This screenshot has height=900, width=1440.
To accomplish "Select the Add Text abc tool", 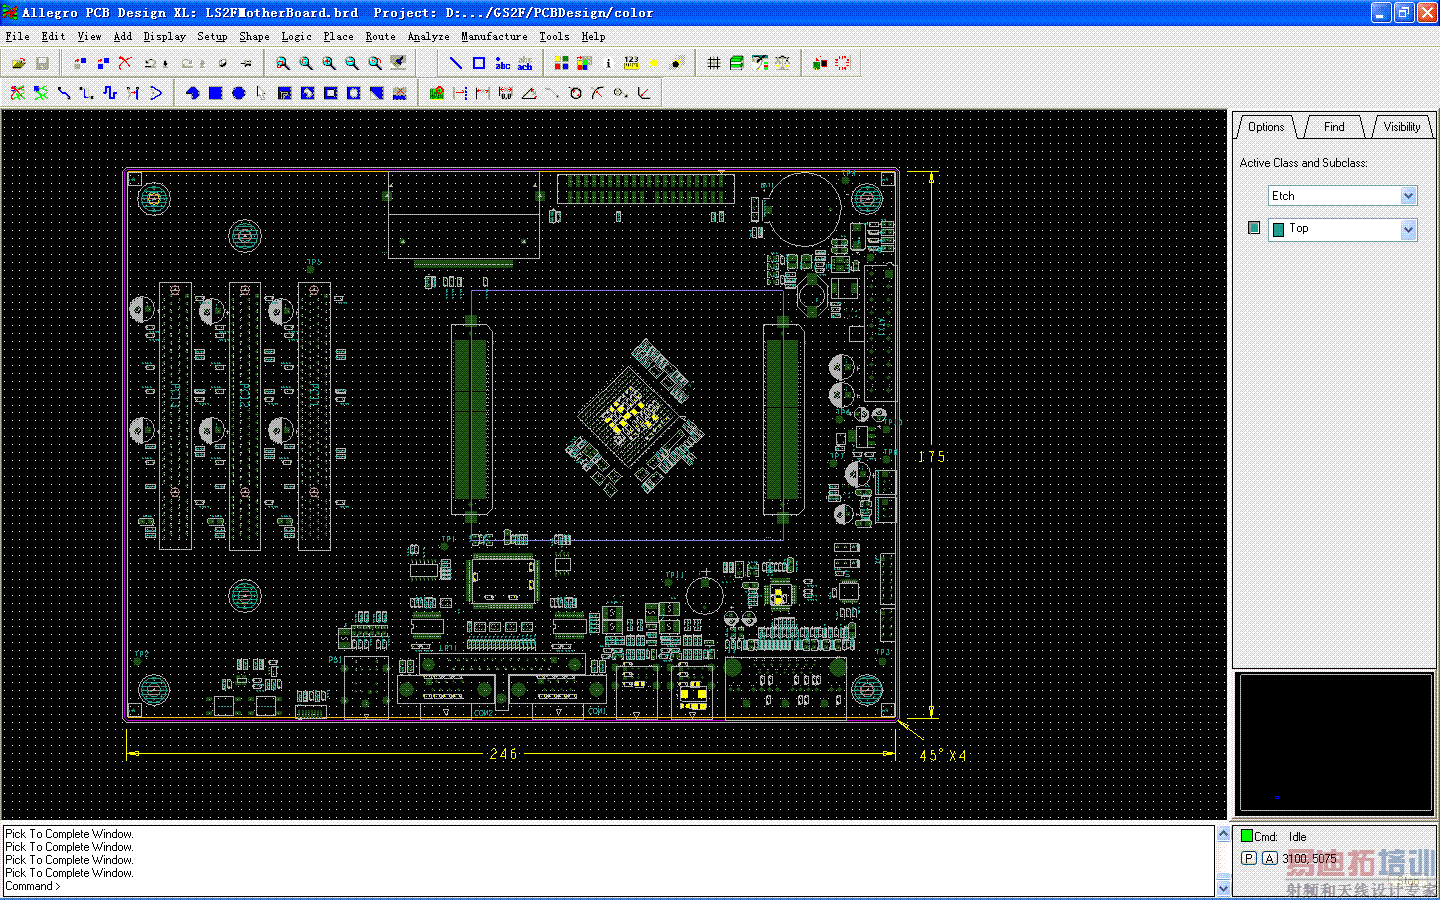I will [x=502, y=63].
